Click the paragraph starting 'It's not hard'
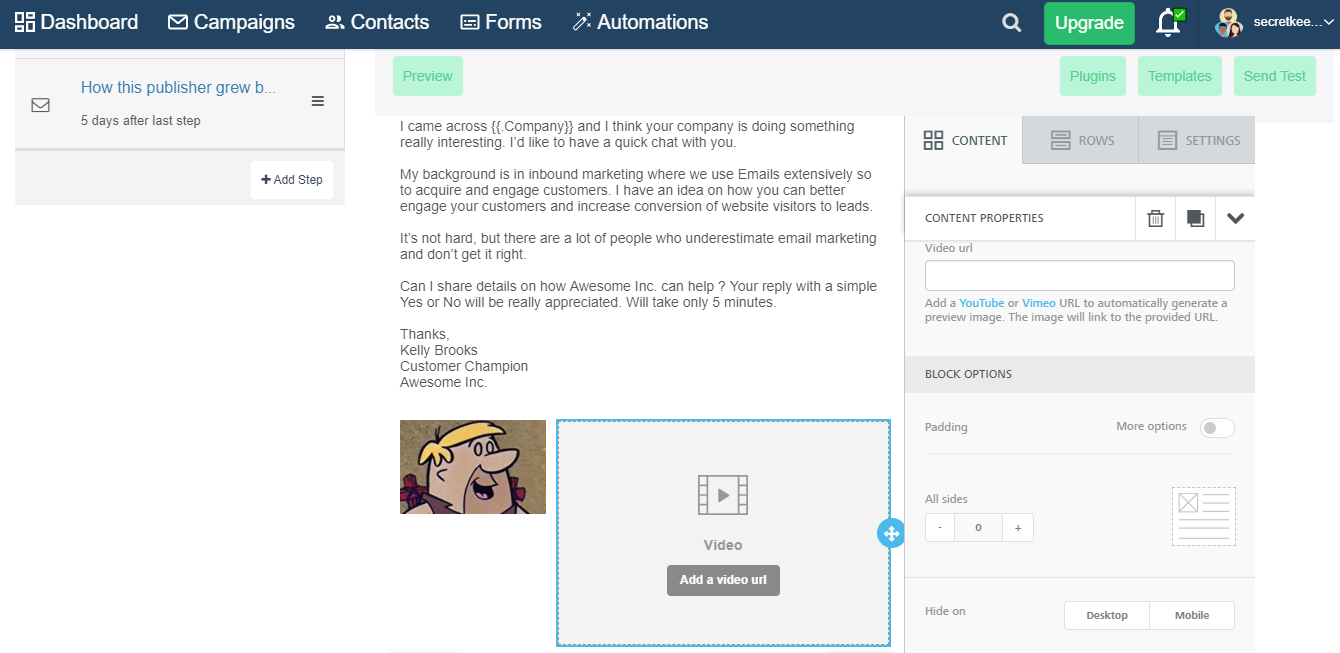 pos(638,246)
